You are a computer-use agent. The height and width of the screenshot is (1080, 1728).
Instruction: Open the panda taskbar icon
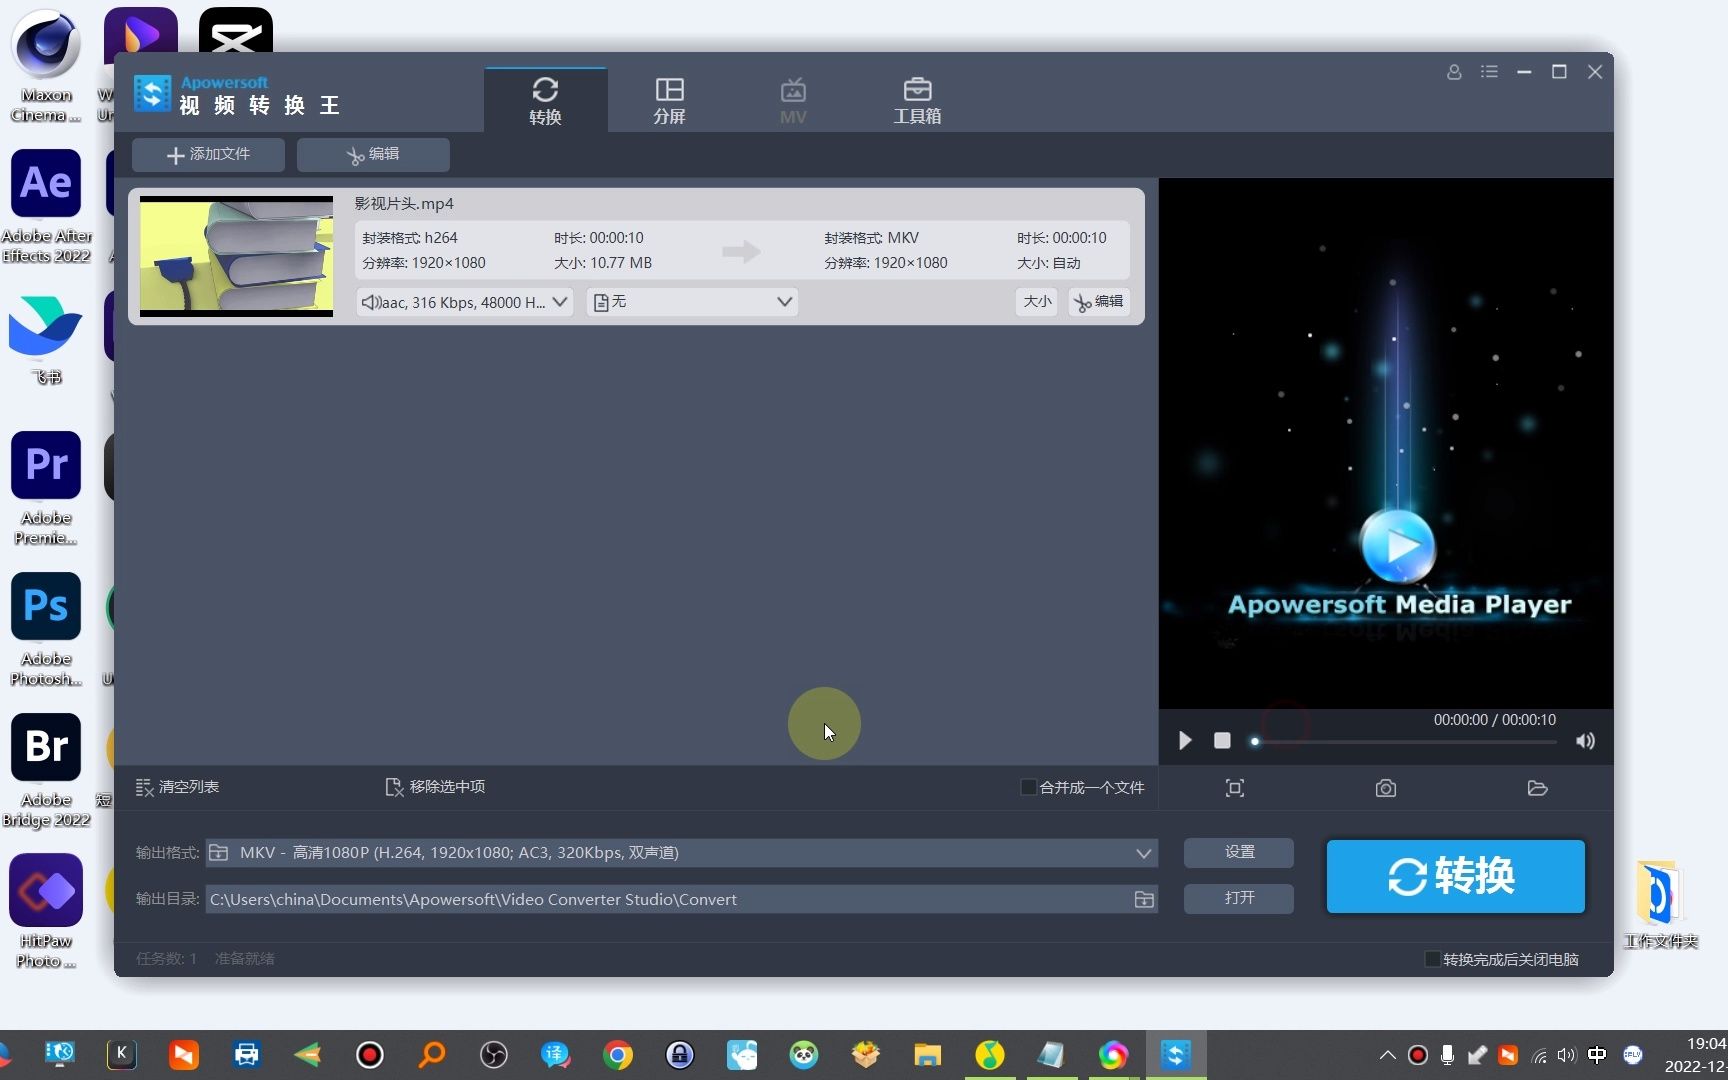point(804,1054)
